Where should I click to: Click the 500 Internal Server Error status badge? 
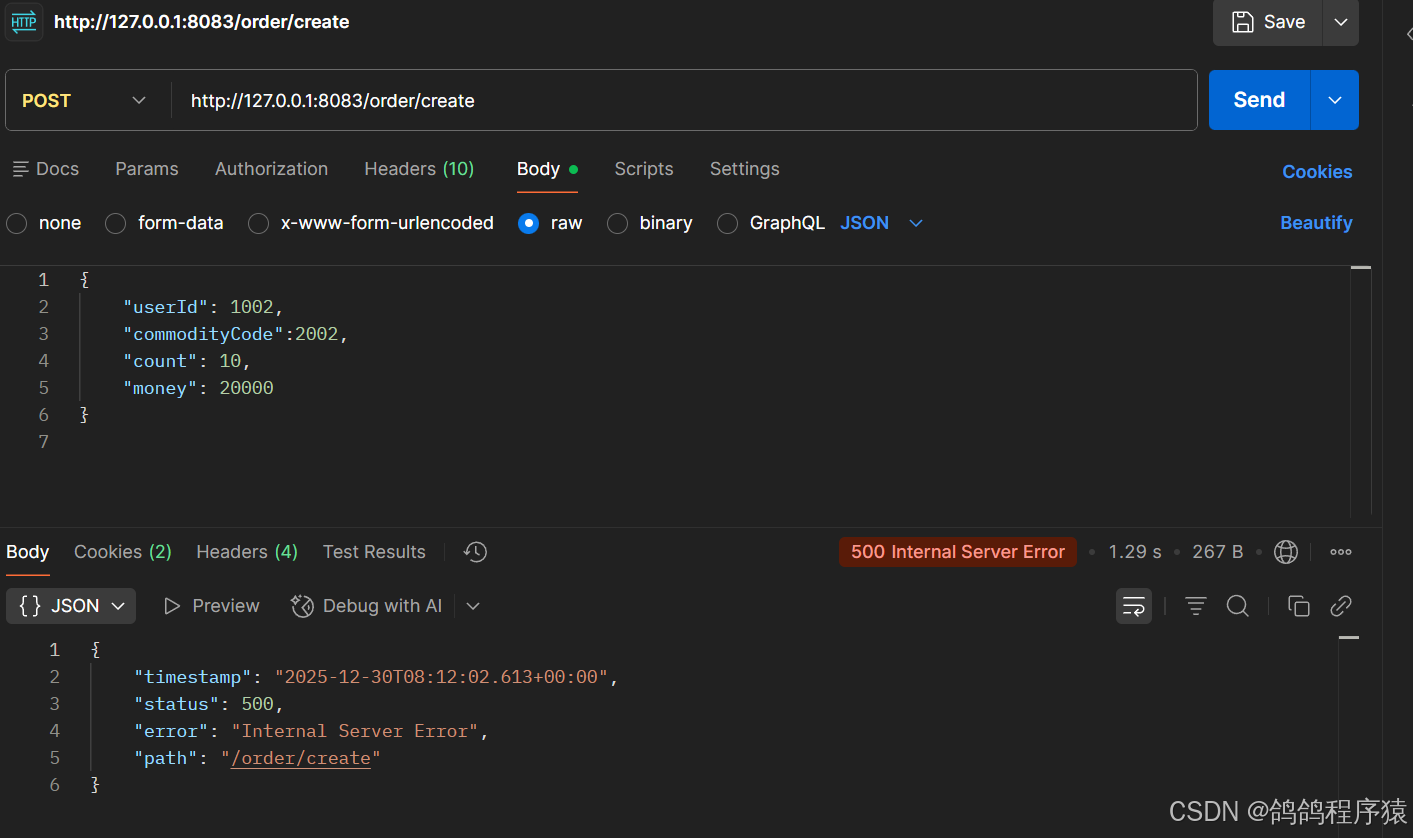point(958,552)
